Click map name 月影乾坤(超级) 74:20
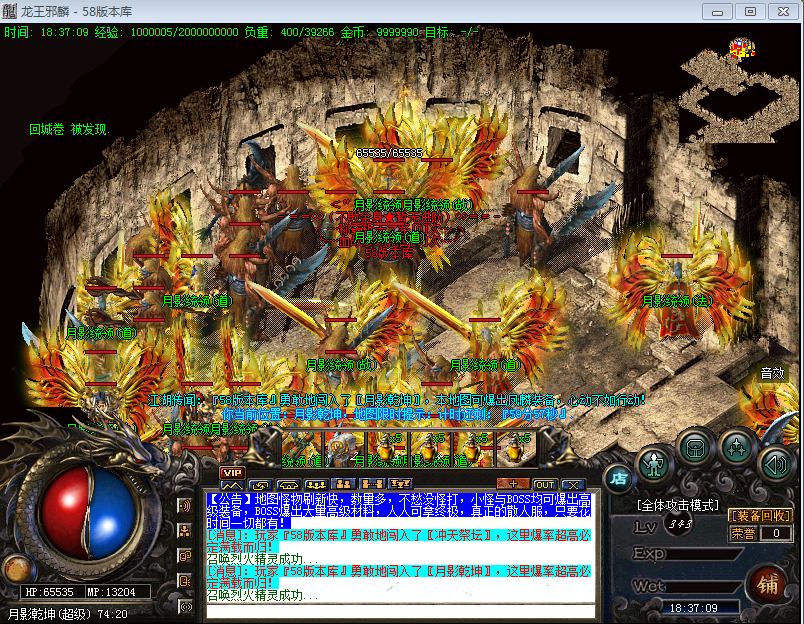 [68, 614]
